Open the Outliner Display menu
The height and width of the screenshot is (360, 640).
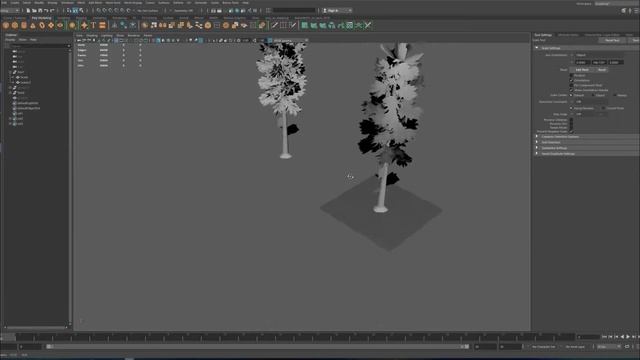[10, 40]
